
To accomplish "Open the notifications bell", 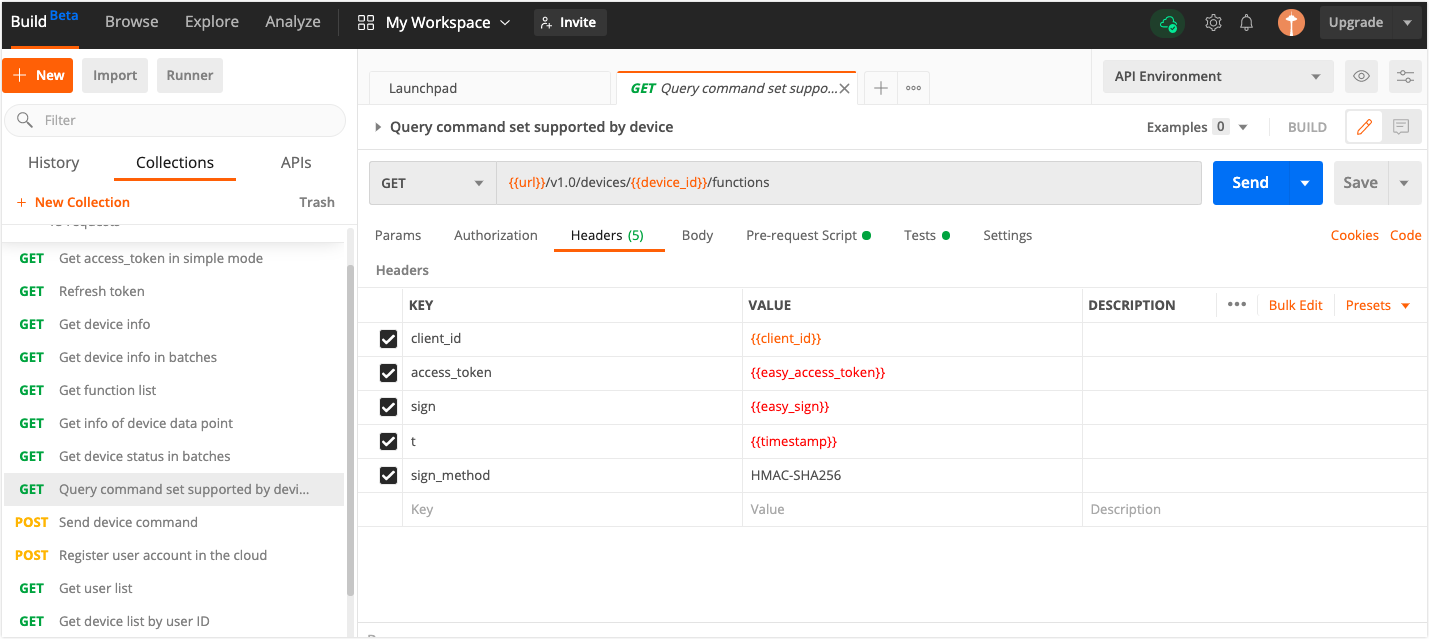I will (x=1247, y=22).
